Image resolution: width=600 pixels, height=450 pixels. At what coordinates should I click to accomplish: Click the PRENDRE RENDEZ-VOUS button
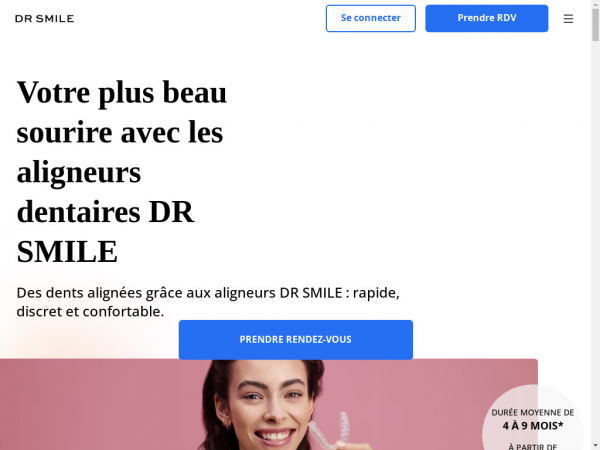[295, 340]
